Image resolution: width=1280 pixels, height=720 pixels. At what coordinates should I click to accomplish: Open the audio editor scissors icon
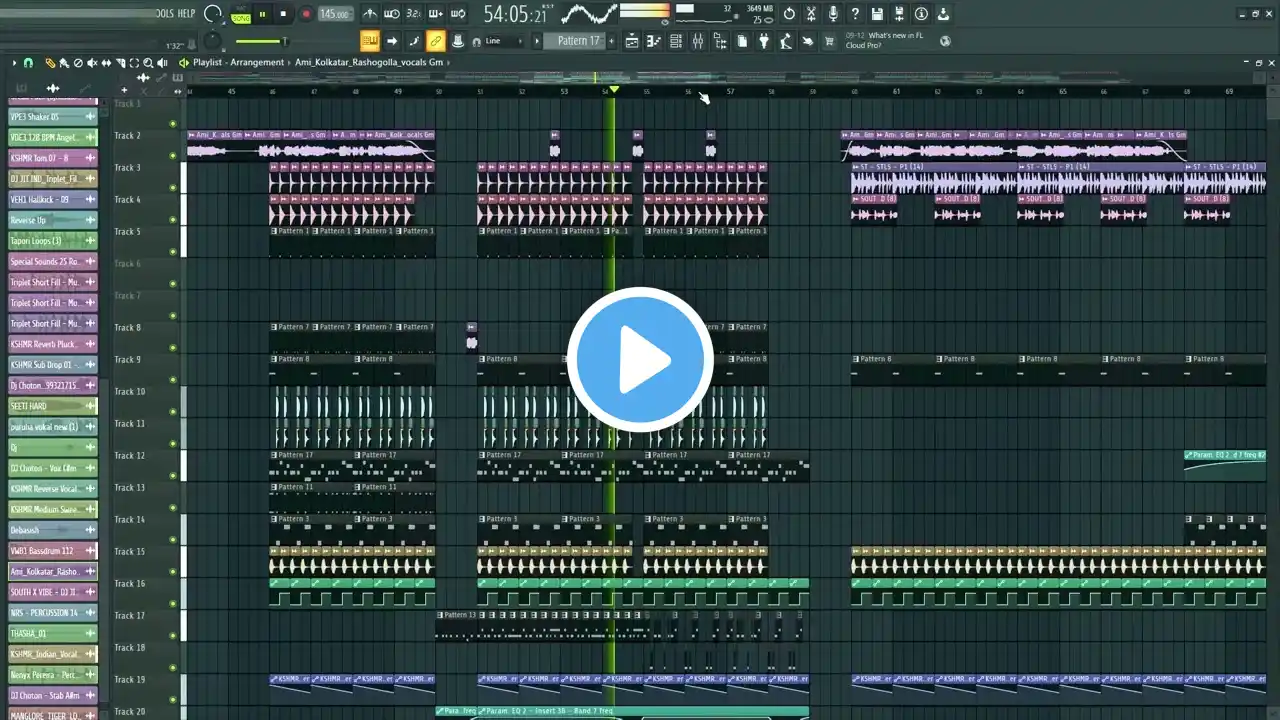point(811,14)
